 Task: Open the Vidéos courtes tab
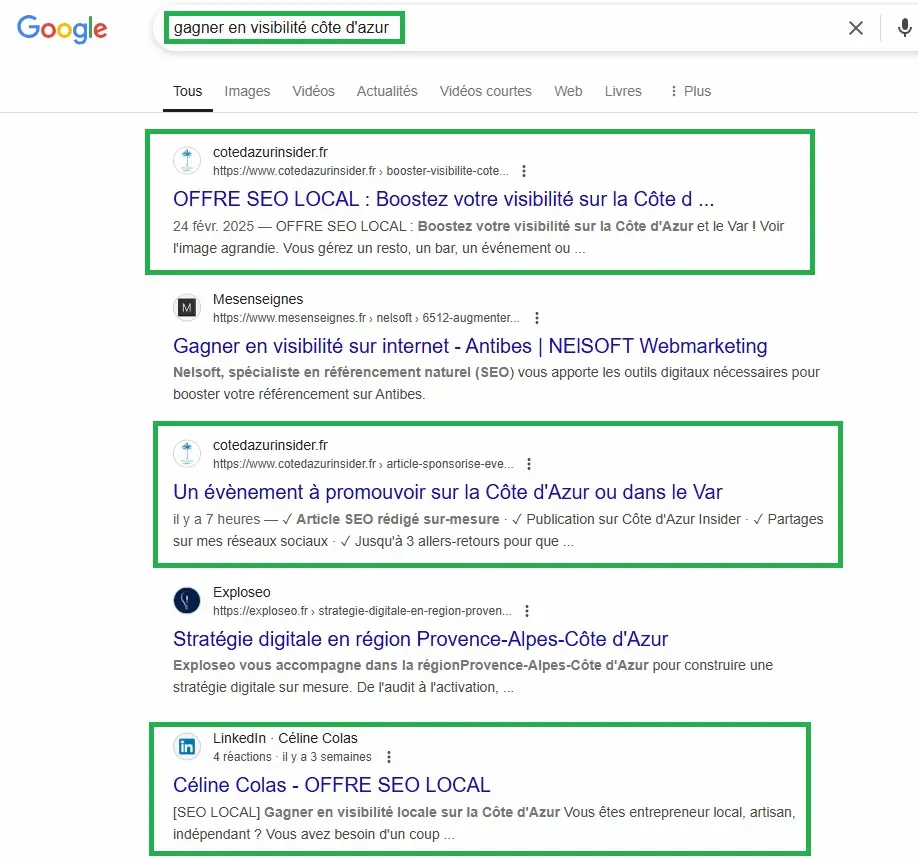[x=485, y=91]
